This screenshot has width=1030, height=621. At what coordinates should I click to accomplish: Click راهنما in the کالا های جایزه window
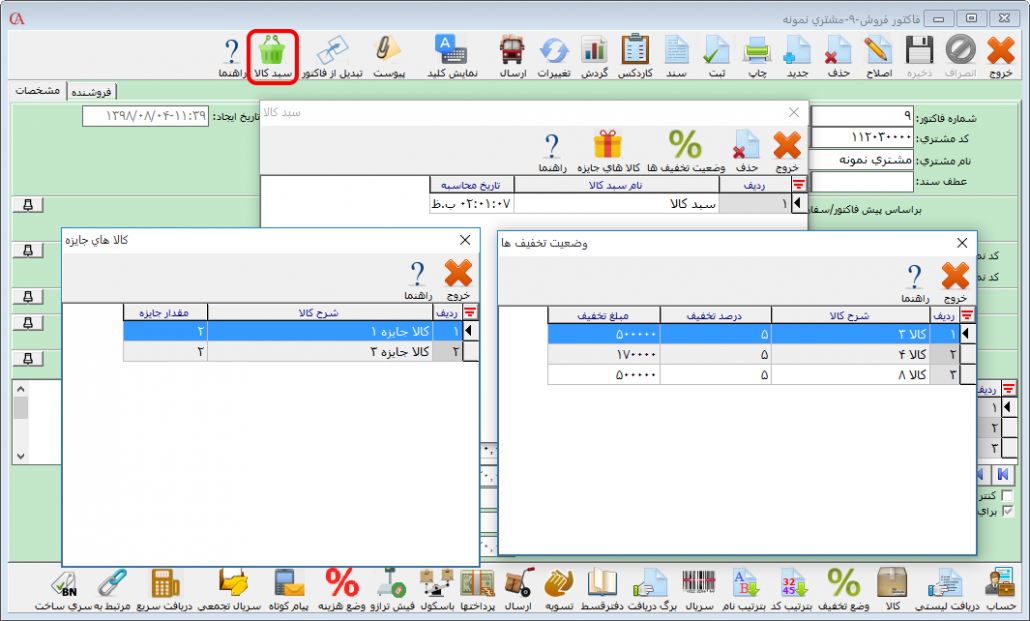(x=416, y=280)
